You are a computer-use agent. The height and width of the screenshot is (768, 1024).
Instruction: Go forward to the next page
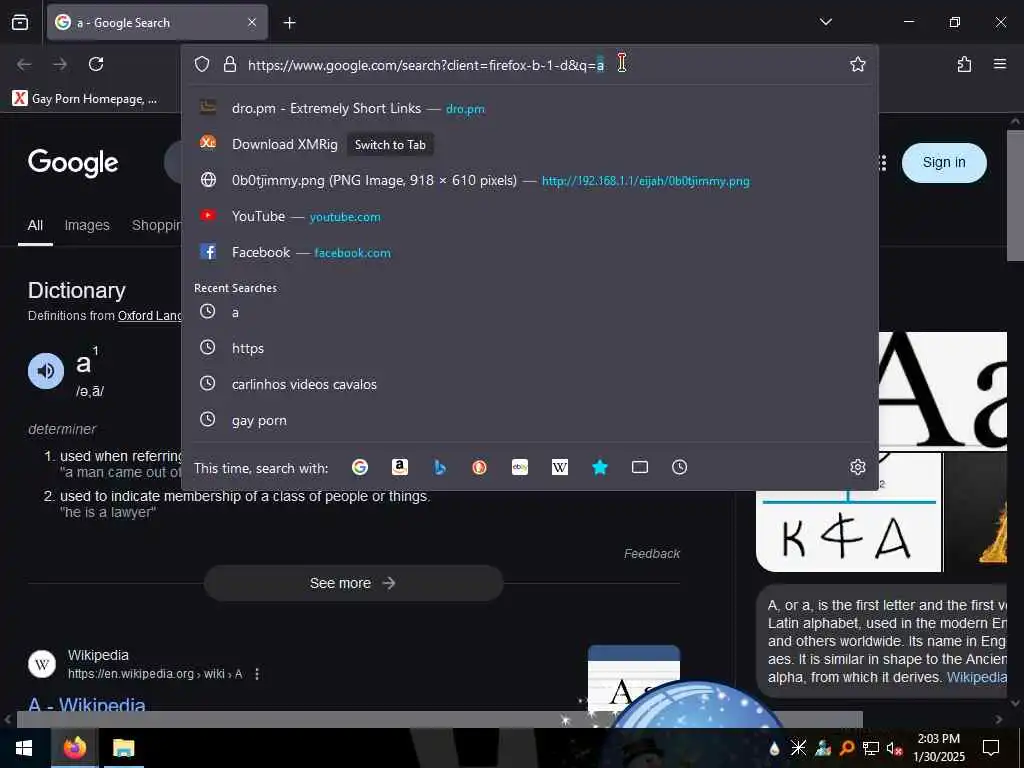[x=60, y=64]
